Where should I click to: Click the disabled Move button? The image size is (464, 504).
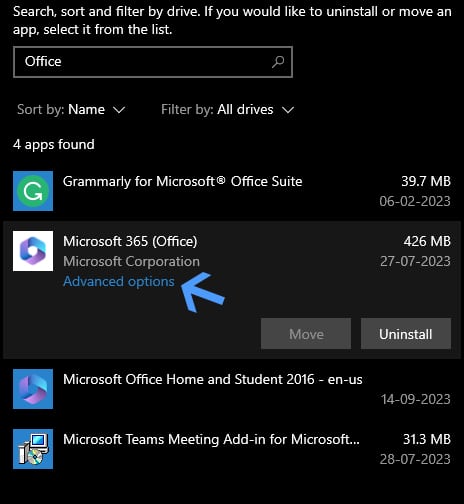click(x=306, y=334)
